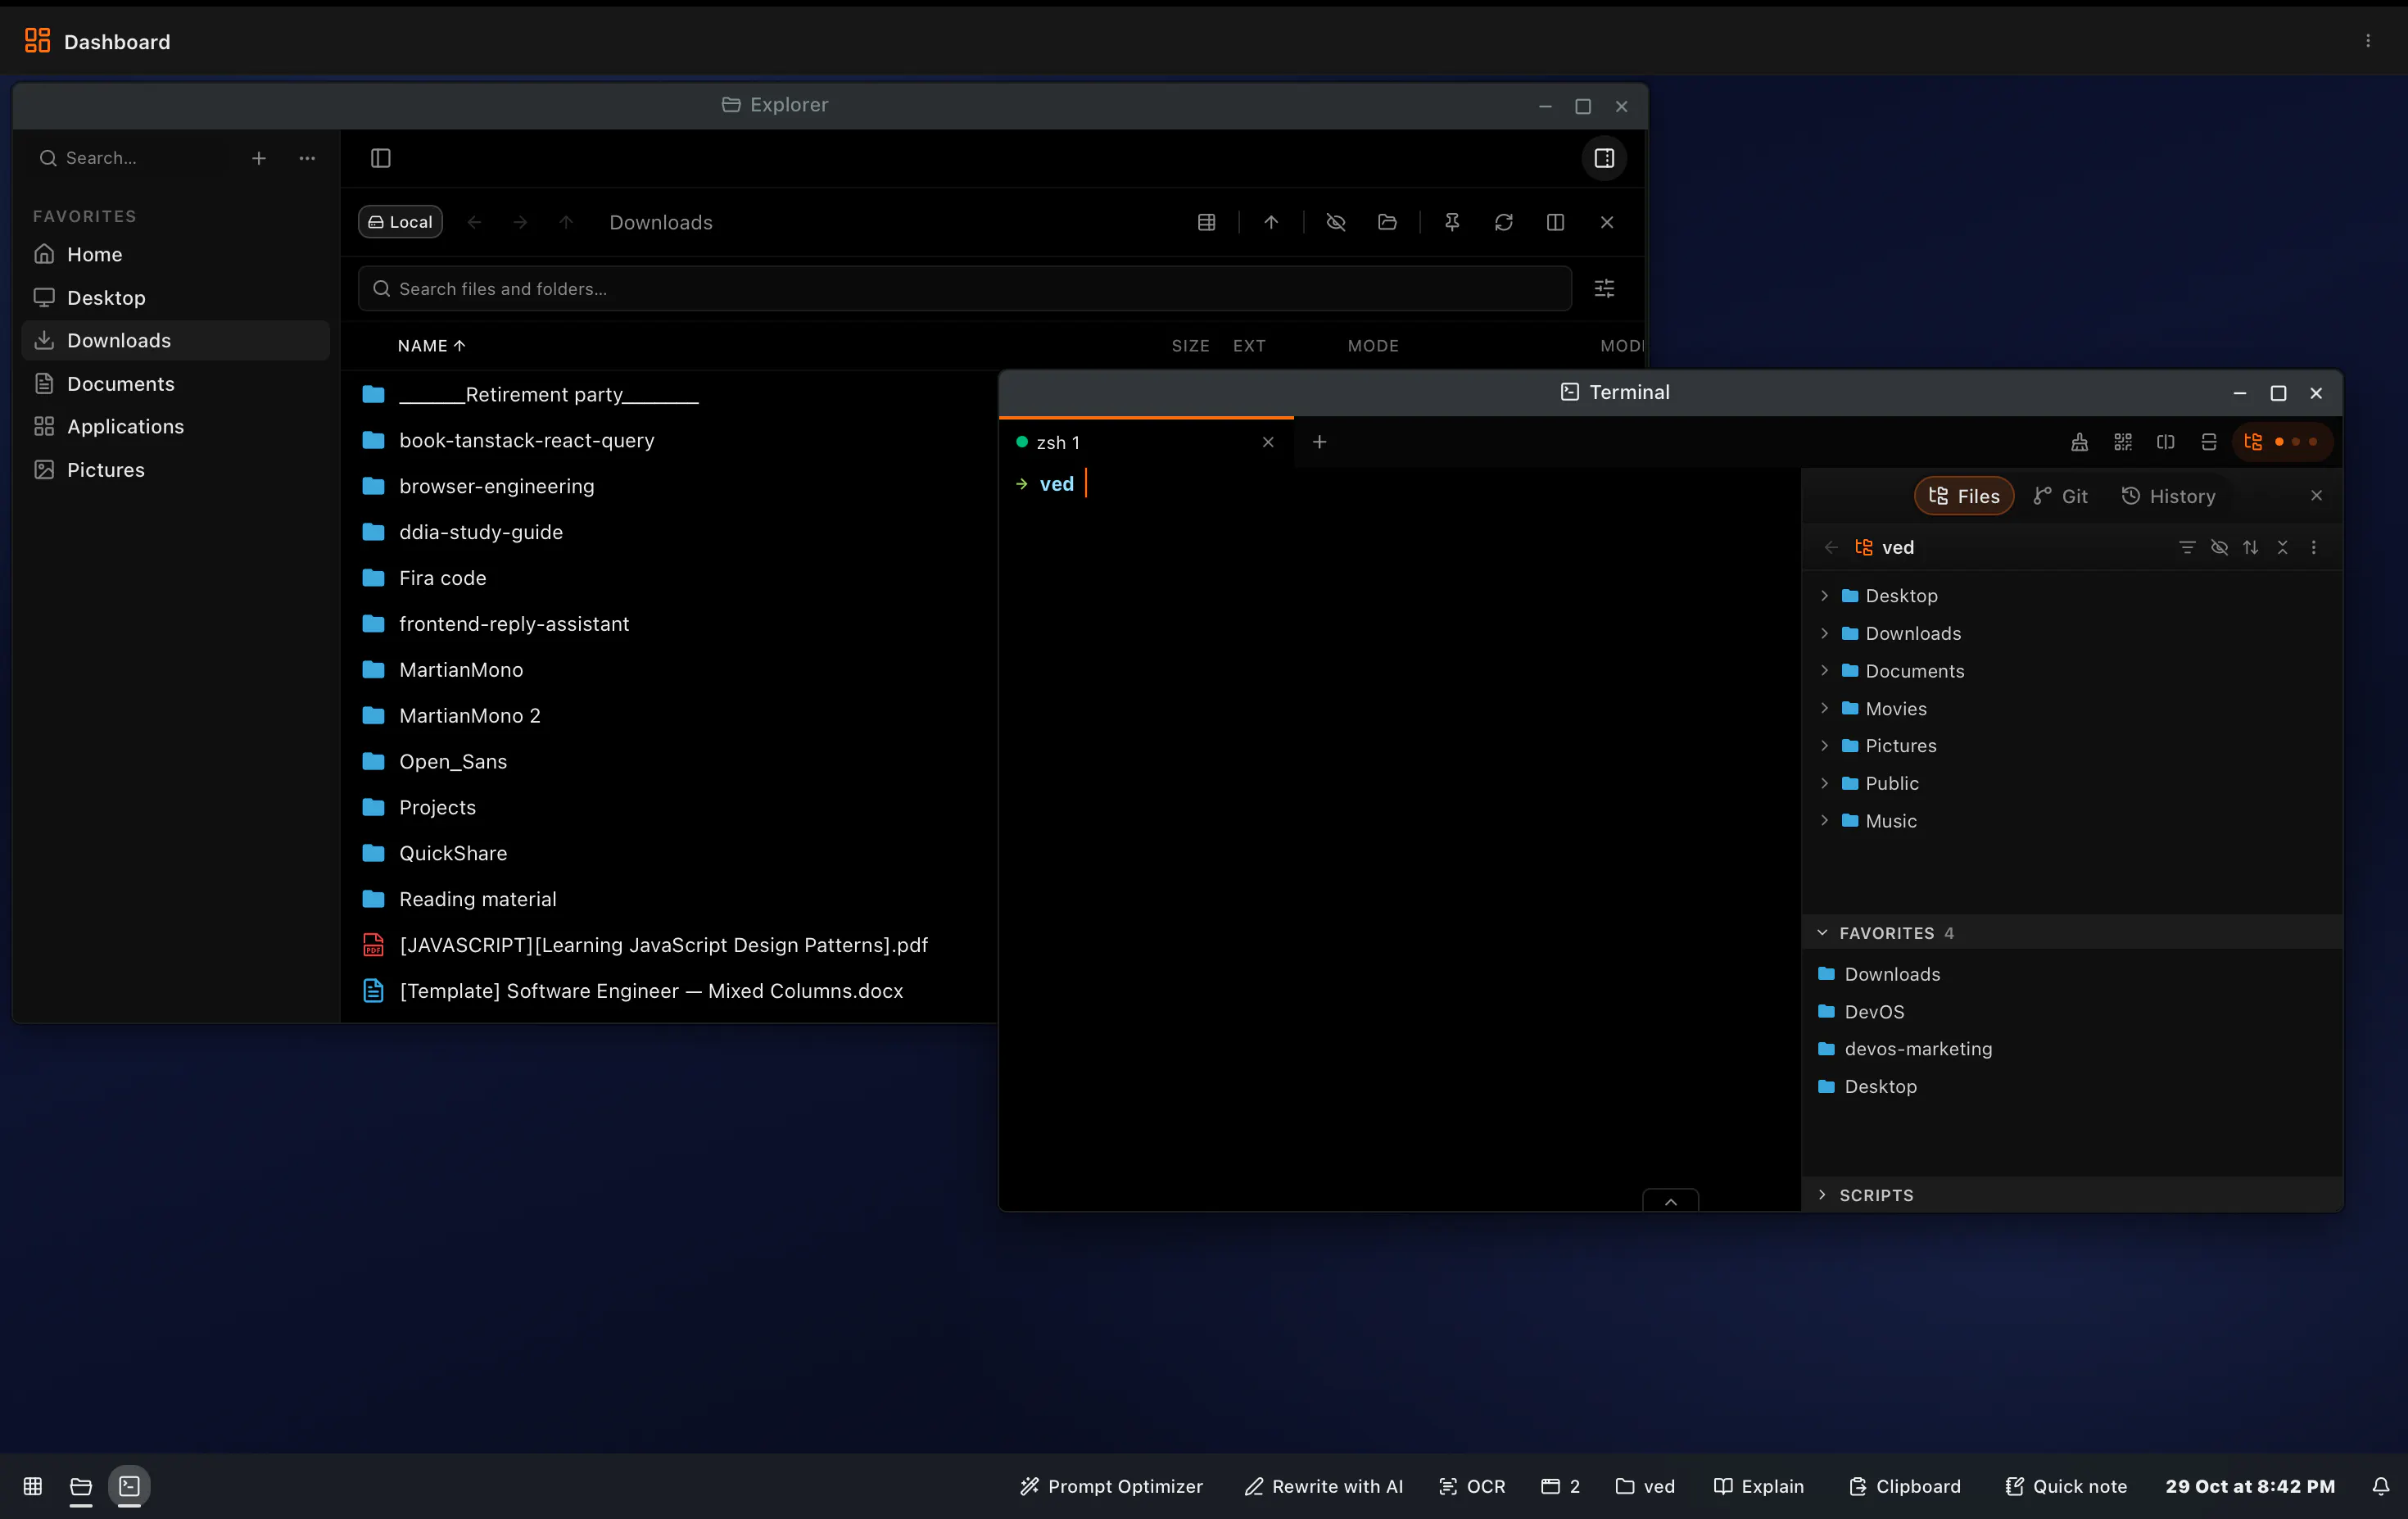2408x1519 pixels.
Task: Click open folder icon in Explorer toolbar
Action: (x=1387, y=222)
